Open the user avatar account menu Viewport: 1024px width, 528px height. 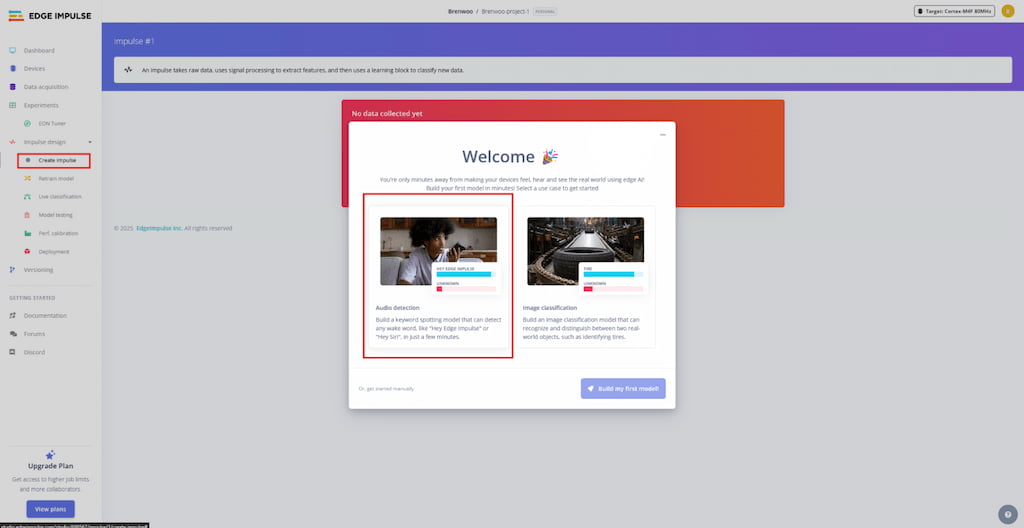1007,11
